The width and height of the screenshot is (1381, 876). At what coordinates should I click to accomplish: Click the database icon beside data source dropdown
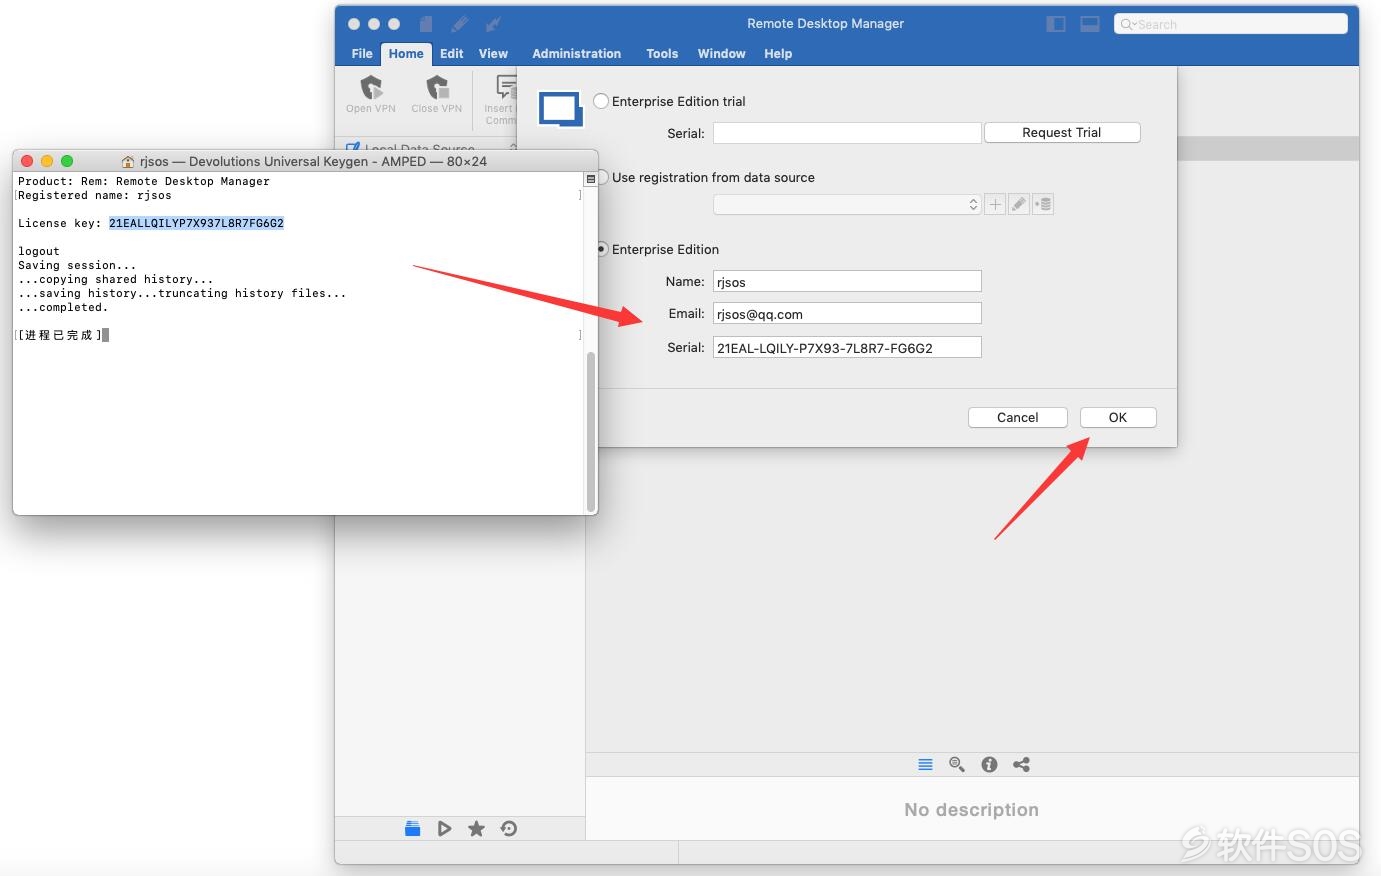pos(1043,204)
